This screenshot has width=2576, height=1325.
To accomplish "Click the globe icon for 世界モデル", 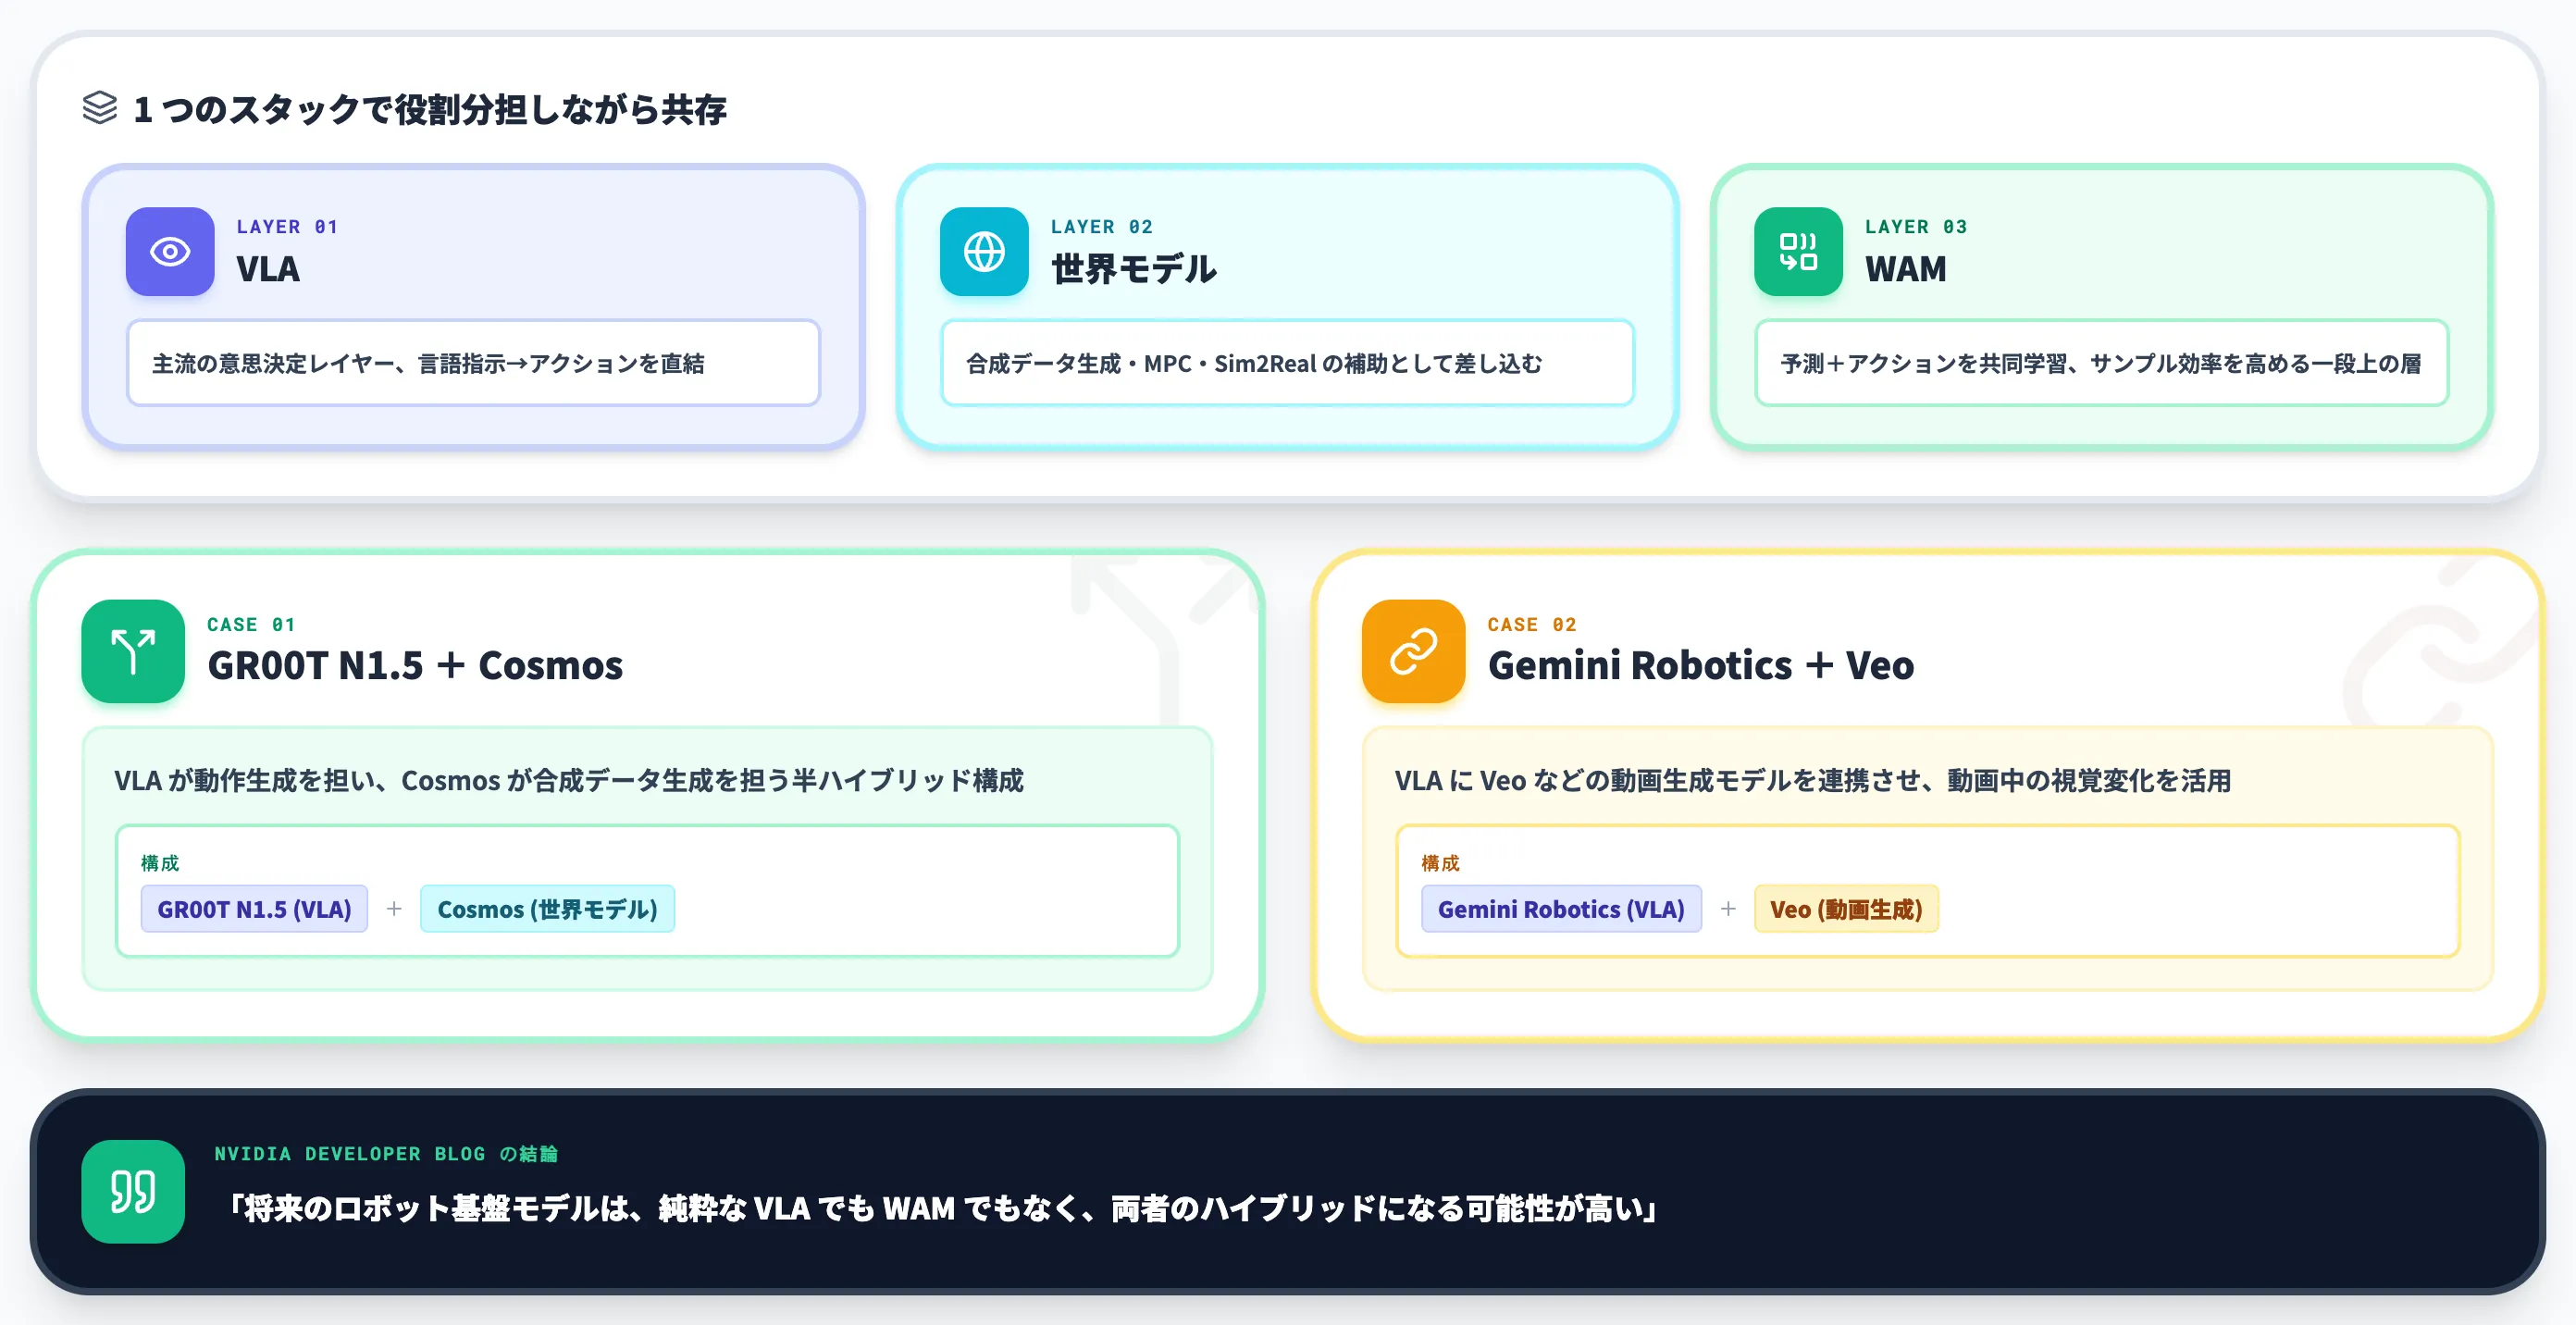I will [984, 251].
